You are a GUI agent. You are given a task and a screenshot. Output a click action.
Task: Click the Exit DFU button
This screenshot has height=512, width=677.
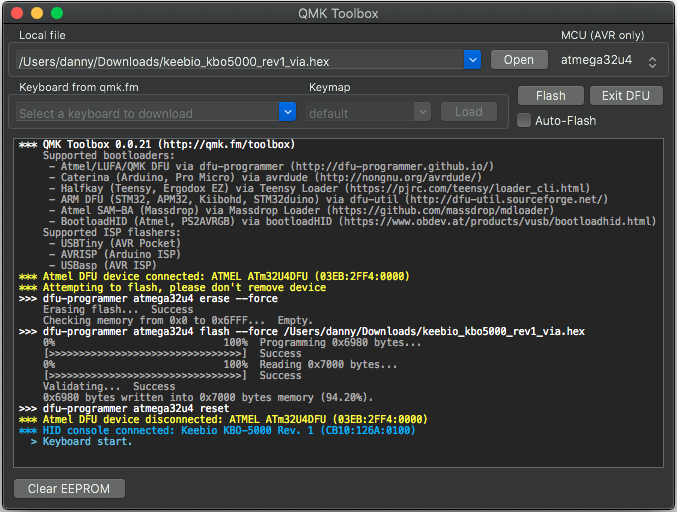626,96
